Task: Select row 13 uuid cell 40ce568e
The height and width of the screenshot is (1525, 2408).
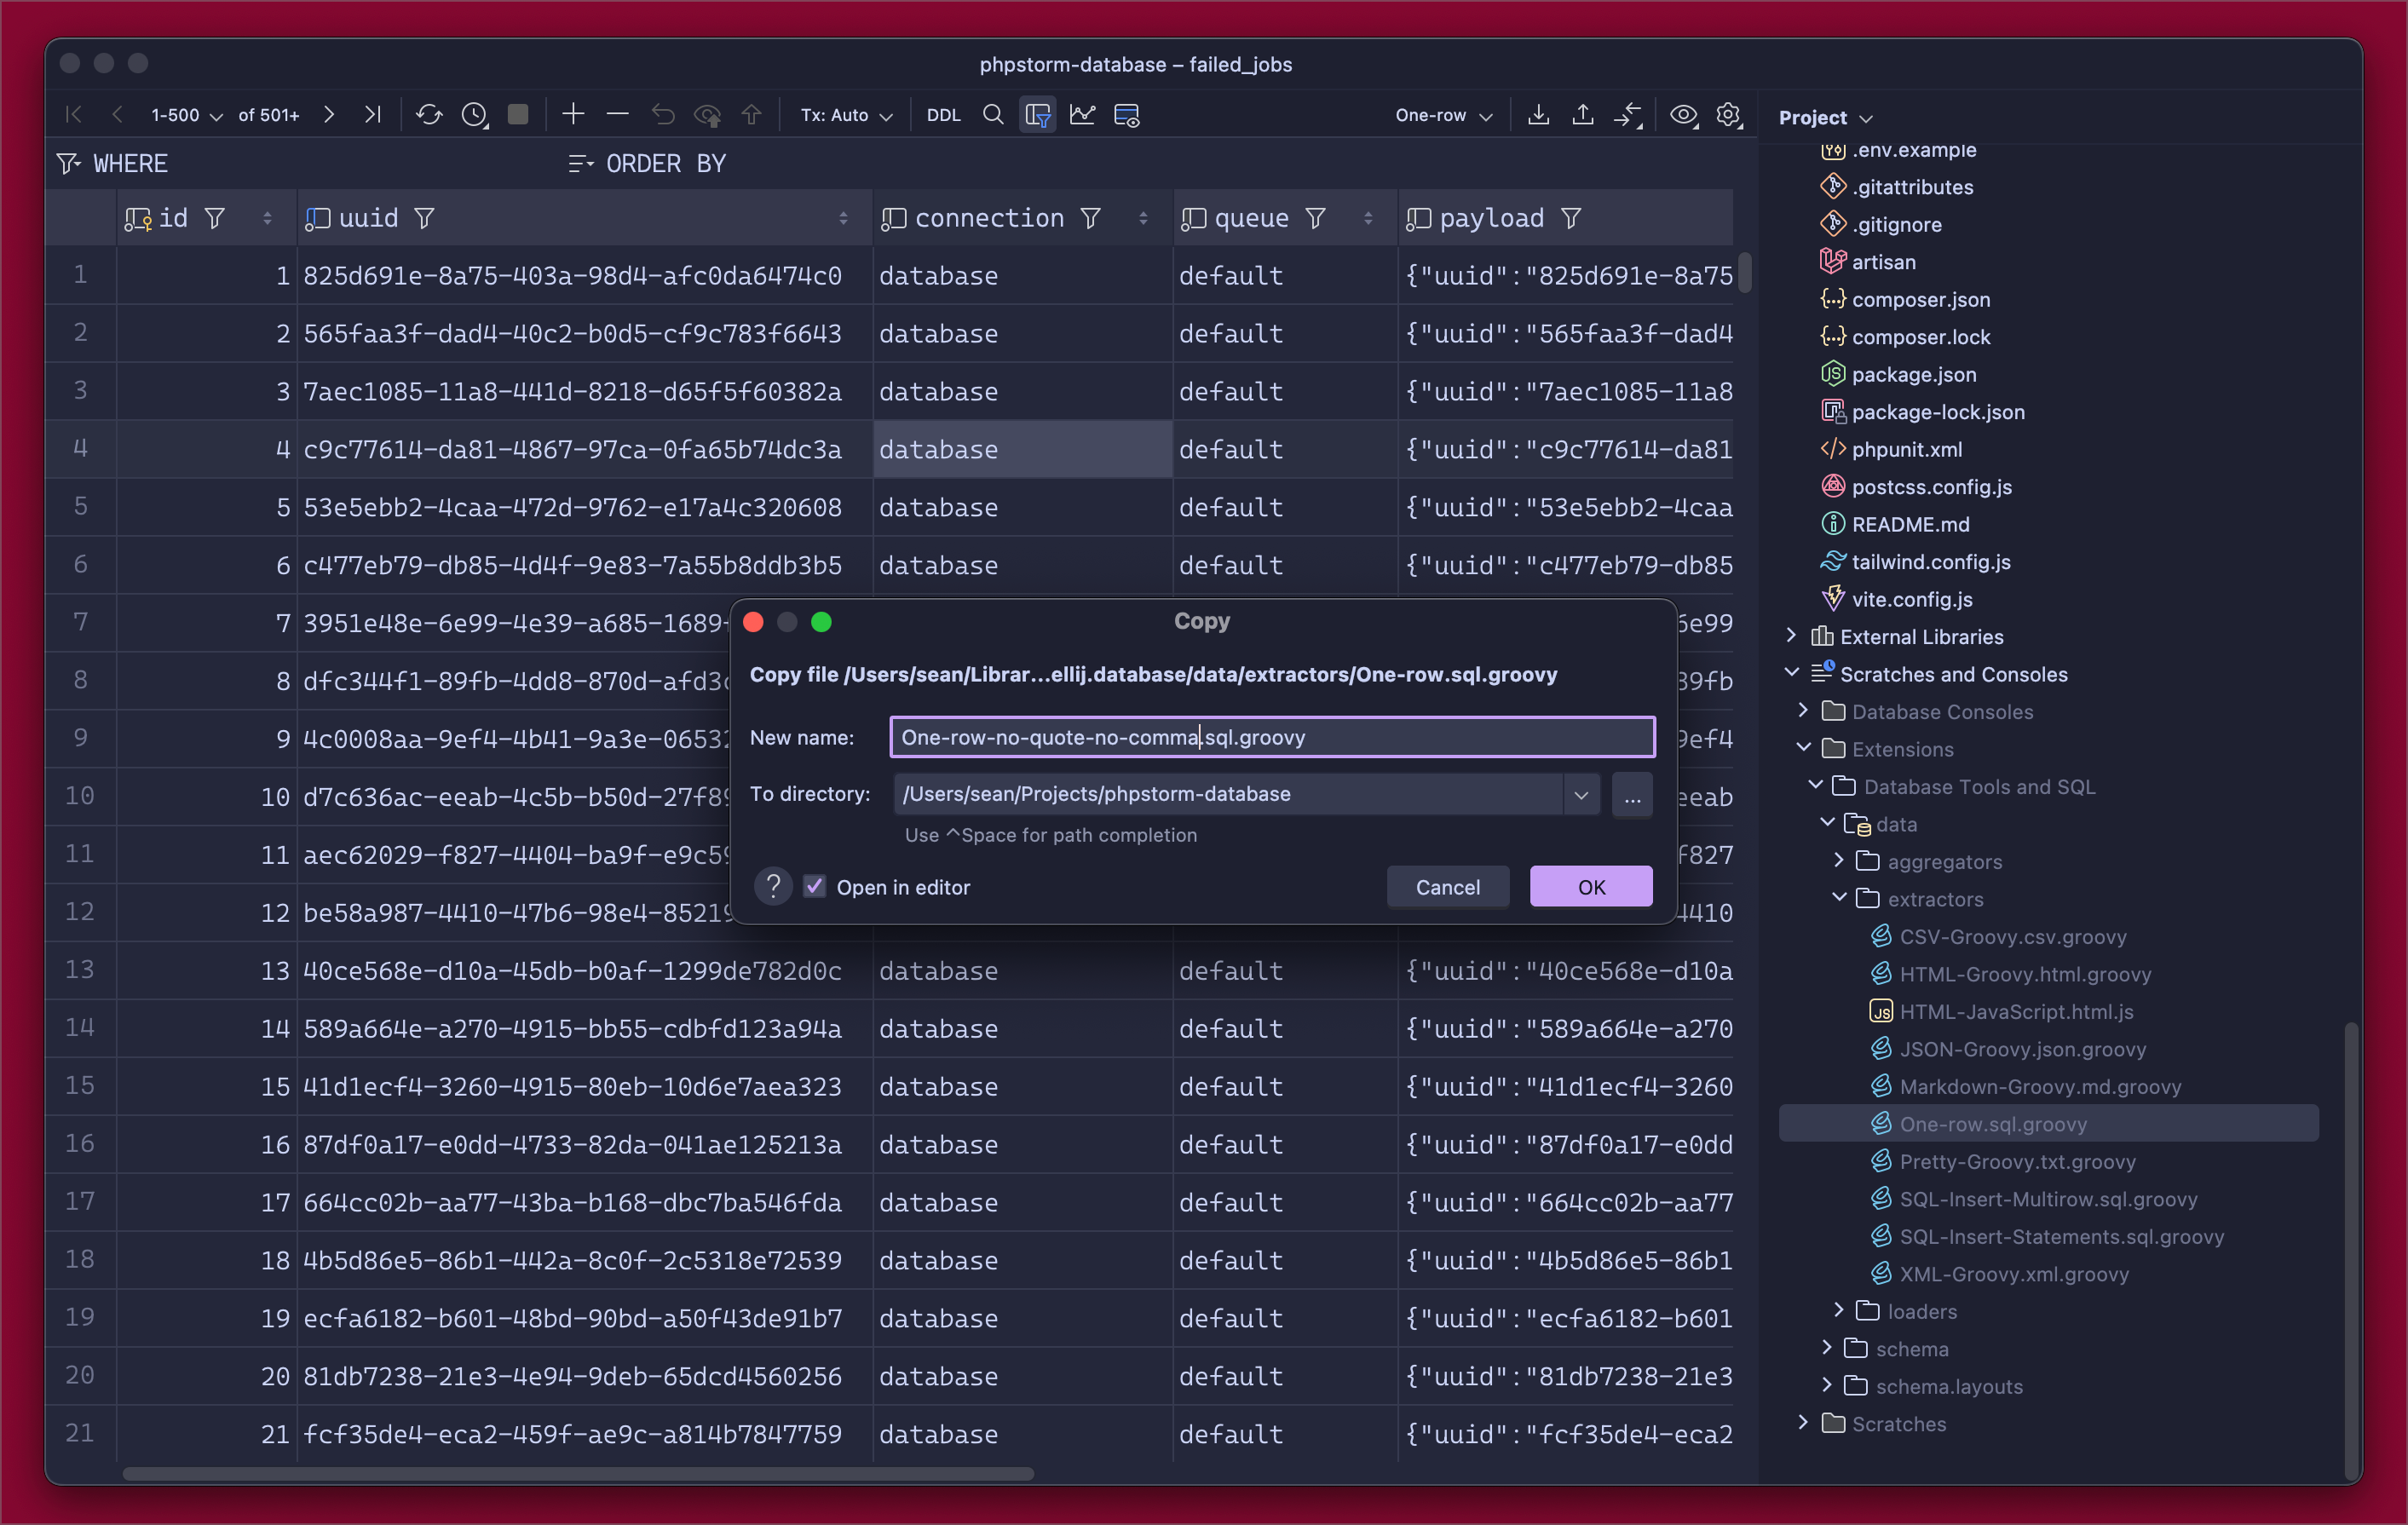Action: click(585, 971)
